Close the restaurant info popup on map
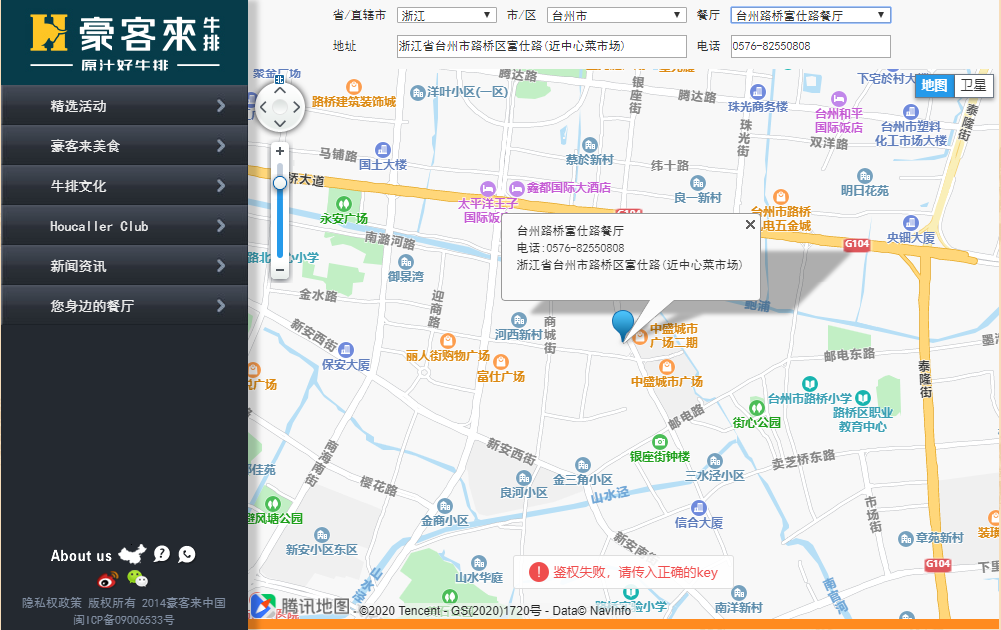 750,225
